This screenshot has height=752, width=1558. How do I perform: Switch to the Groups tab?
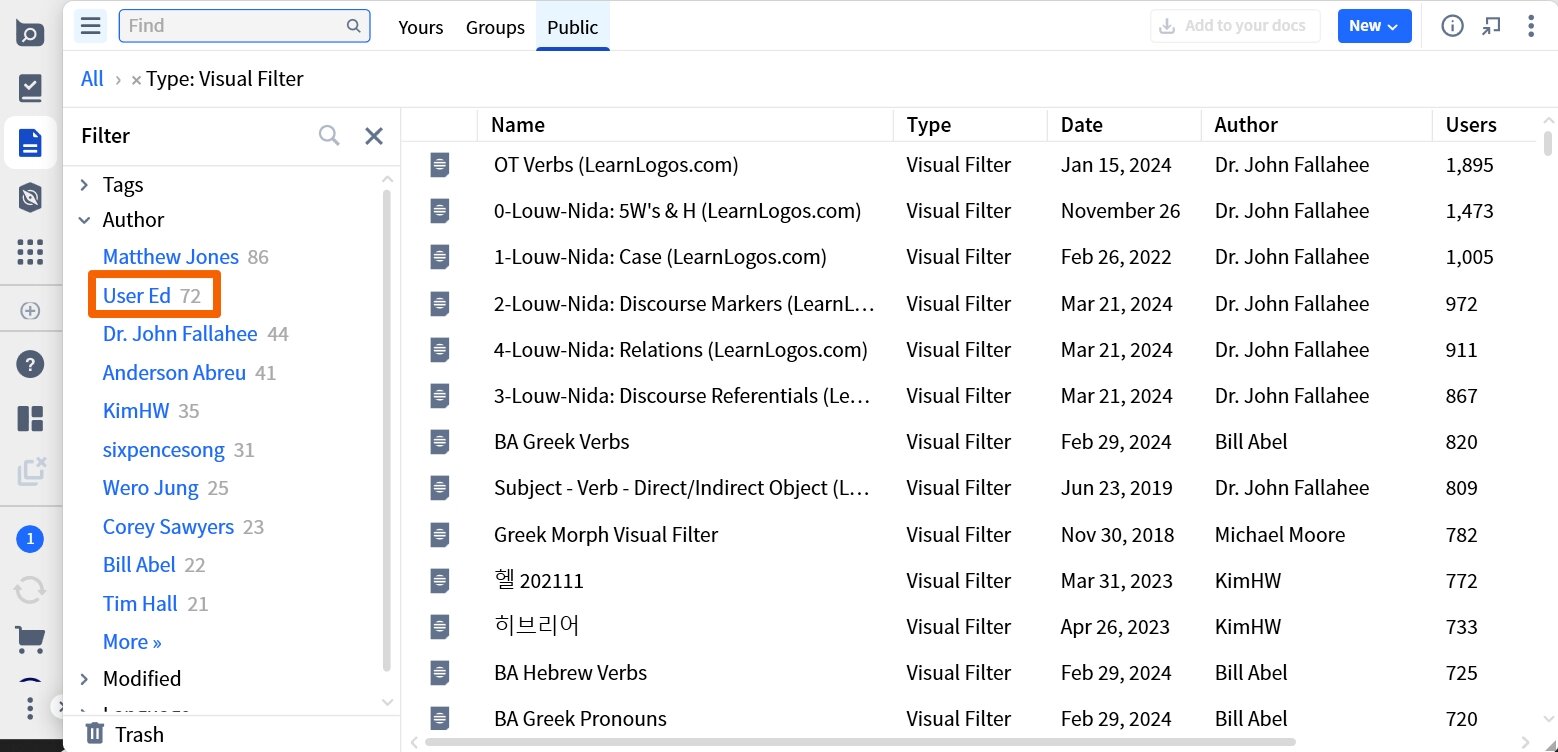[495, 27]
